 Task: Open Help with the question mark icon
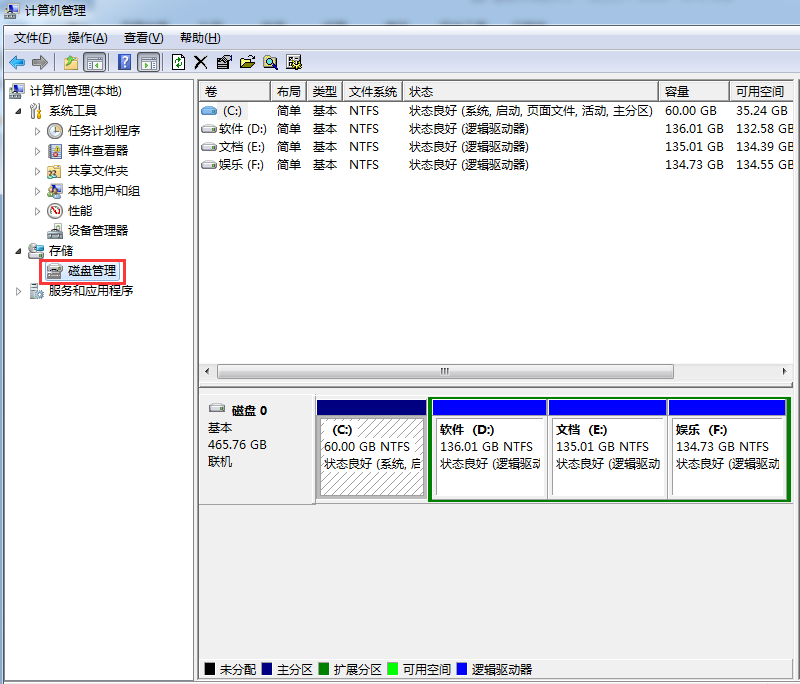[124, 62]
